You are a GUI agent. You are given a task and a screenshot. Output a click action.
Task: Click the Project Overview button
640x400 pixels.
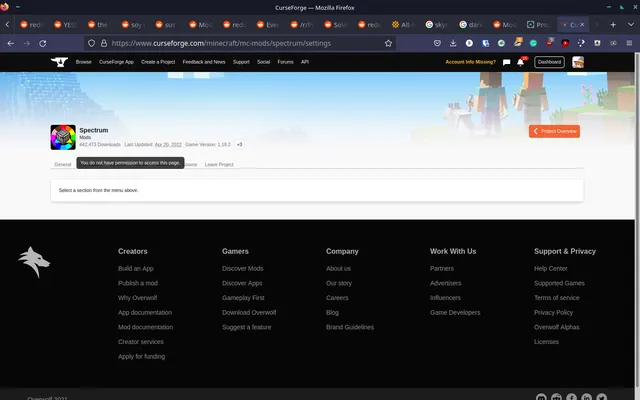pos(554,131)
